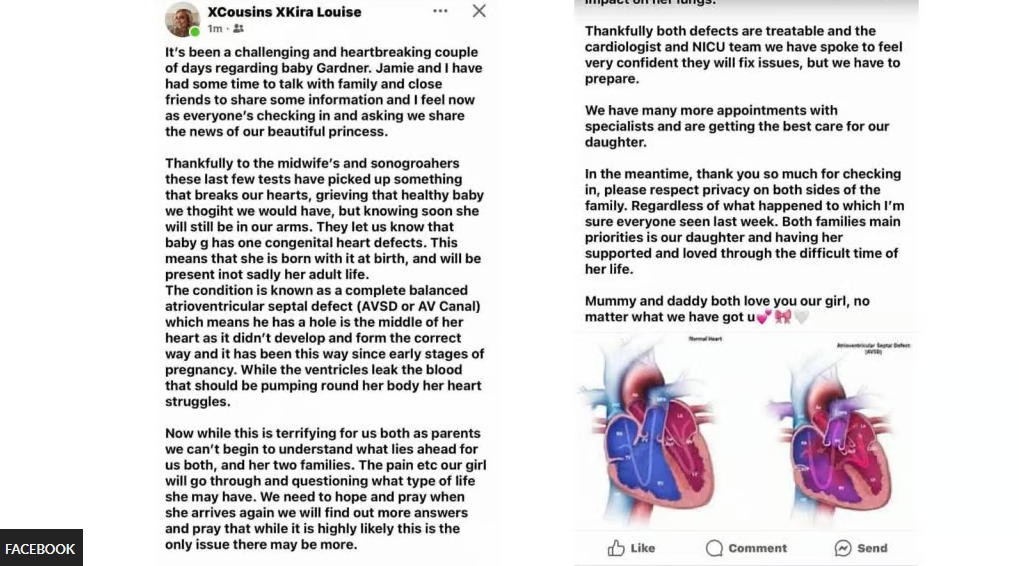Click the pink ribbon bow emoji

782,318
